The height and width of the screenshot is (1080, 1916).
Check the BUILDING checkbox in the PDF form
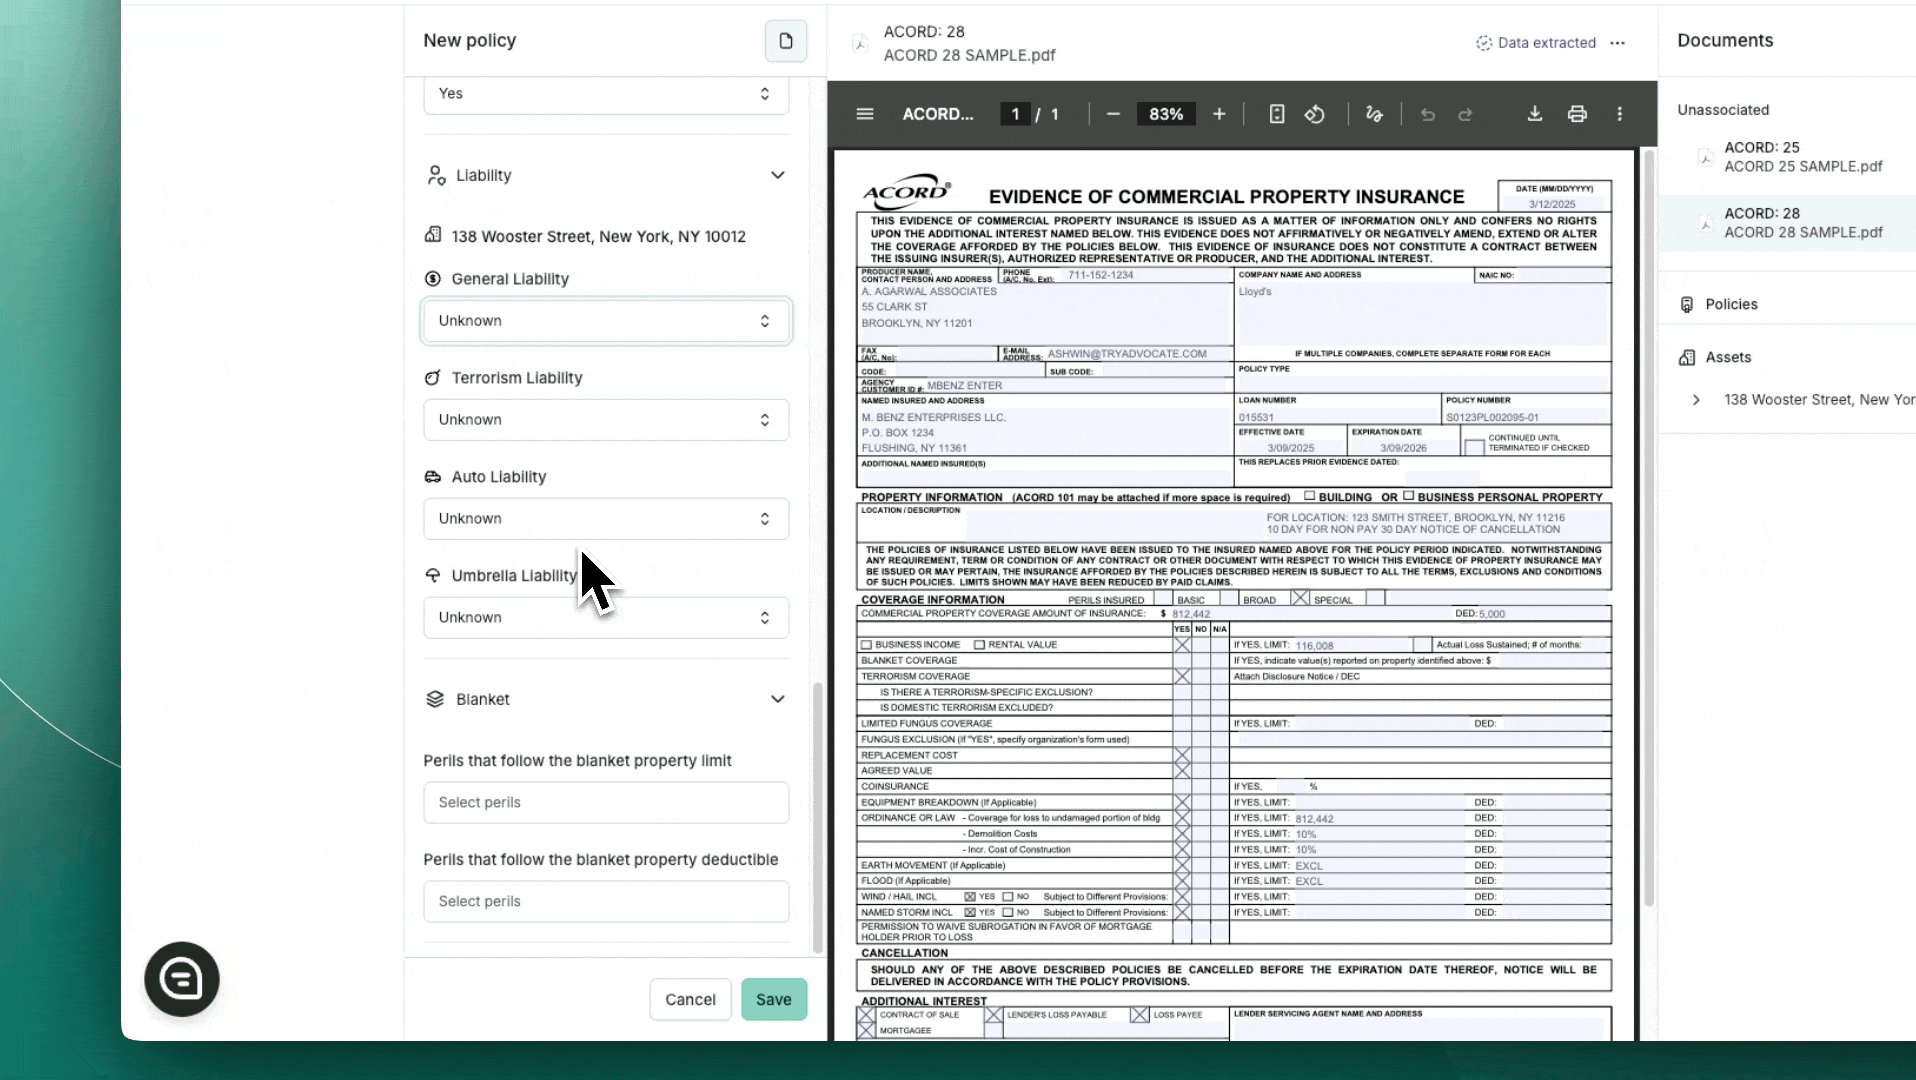pos(1310,496)
